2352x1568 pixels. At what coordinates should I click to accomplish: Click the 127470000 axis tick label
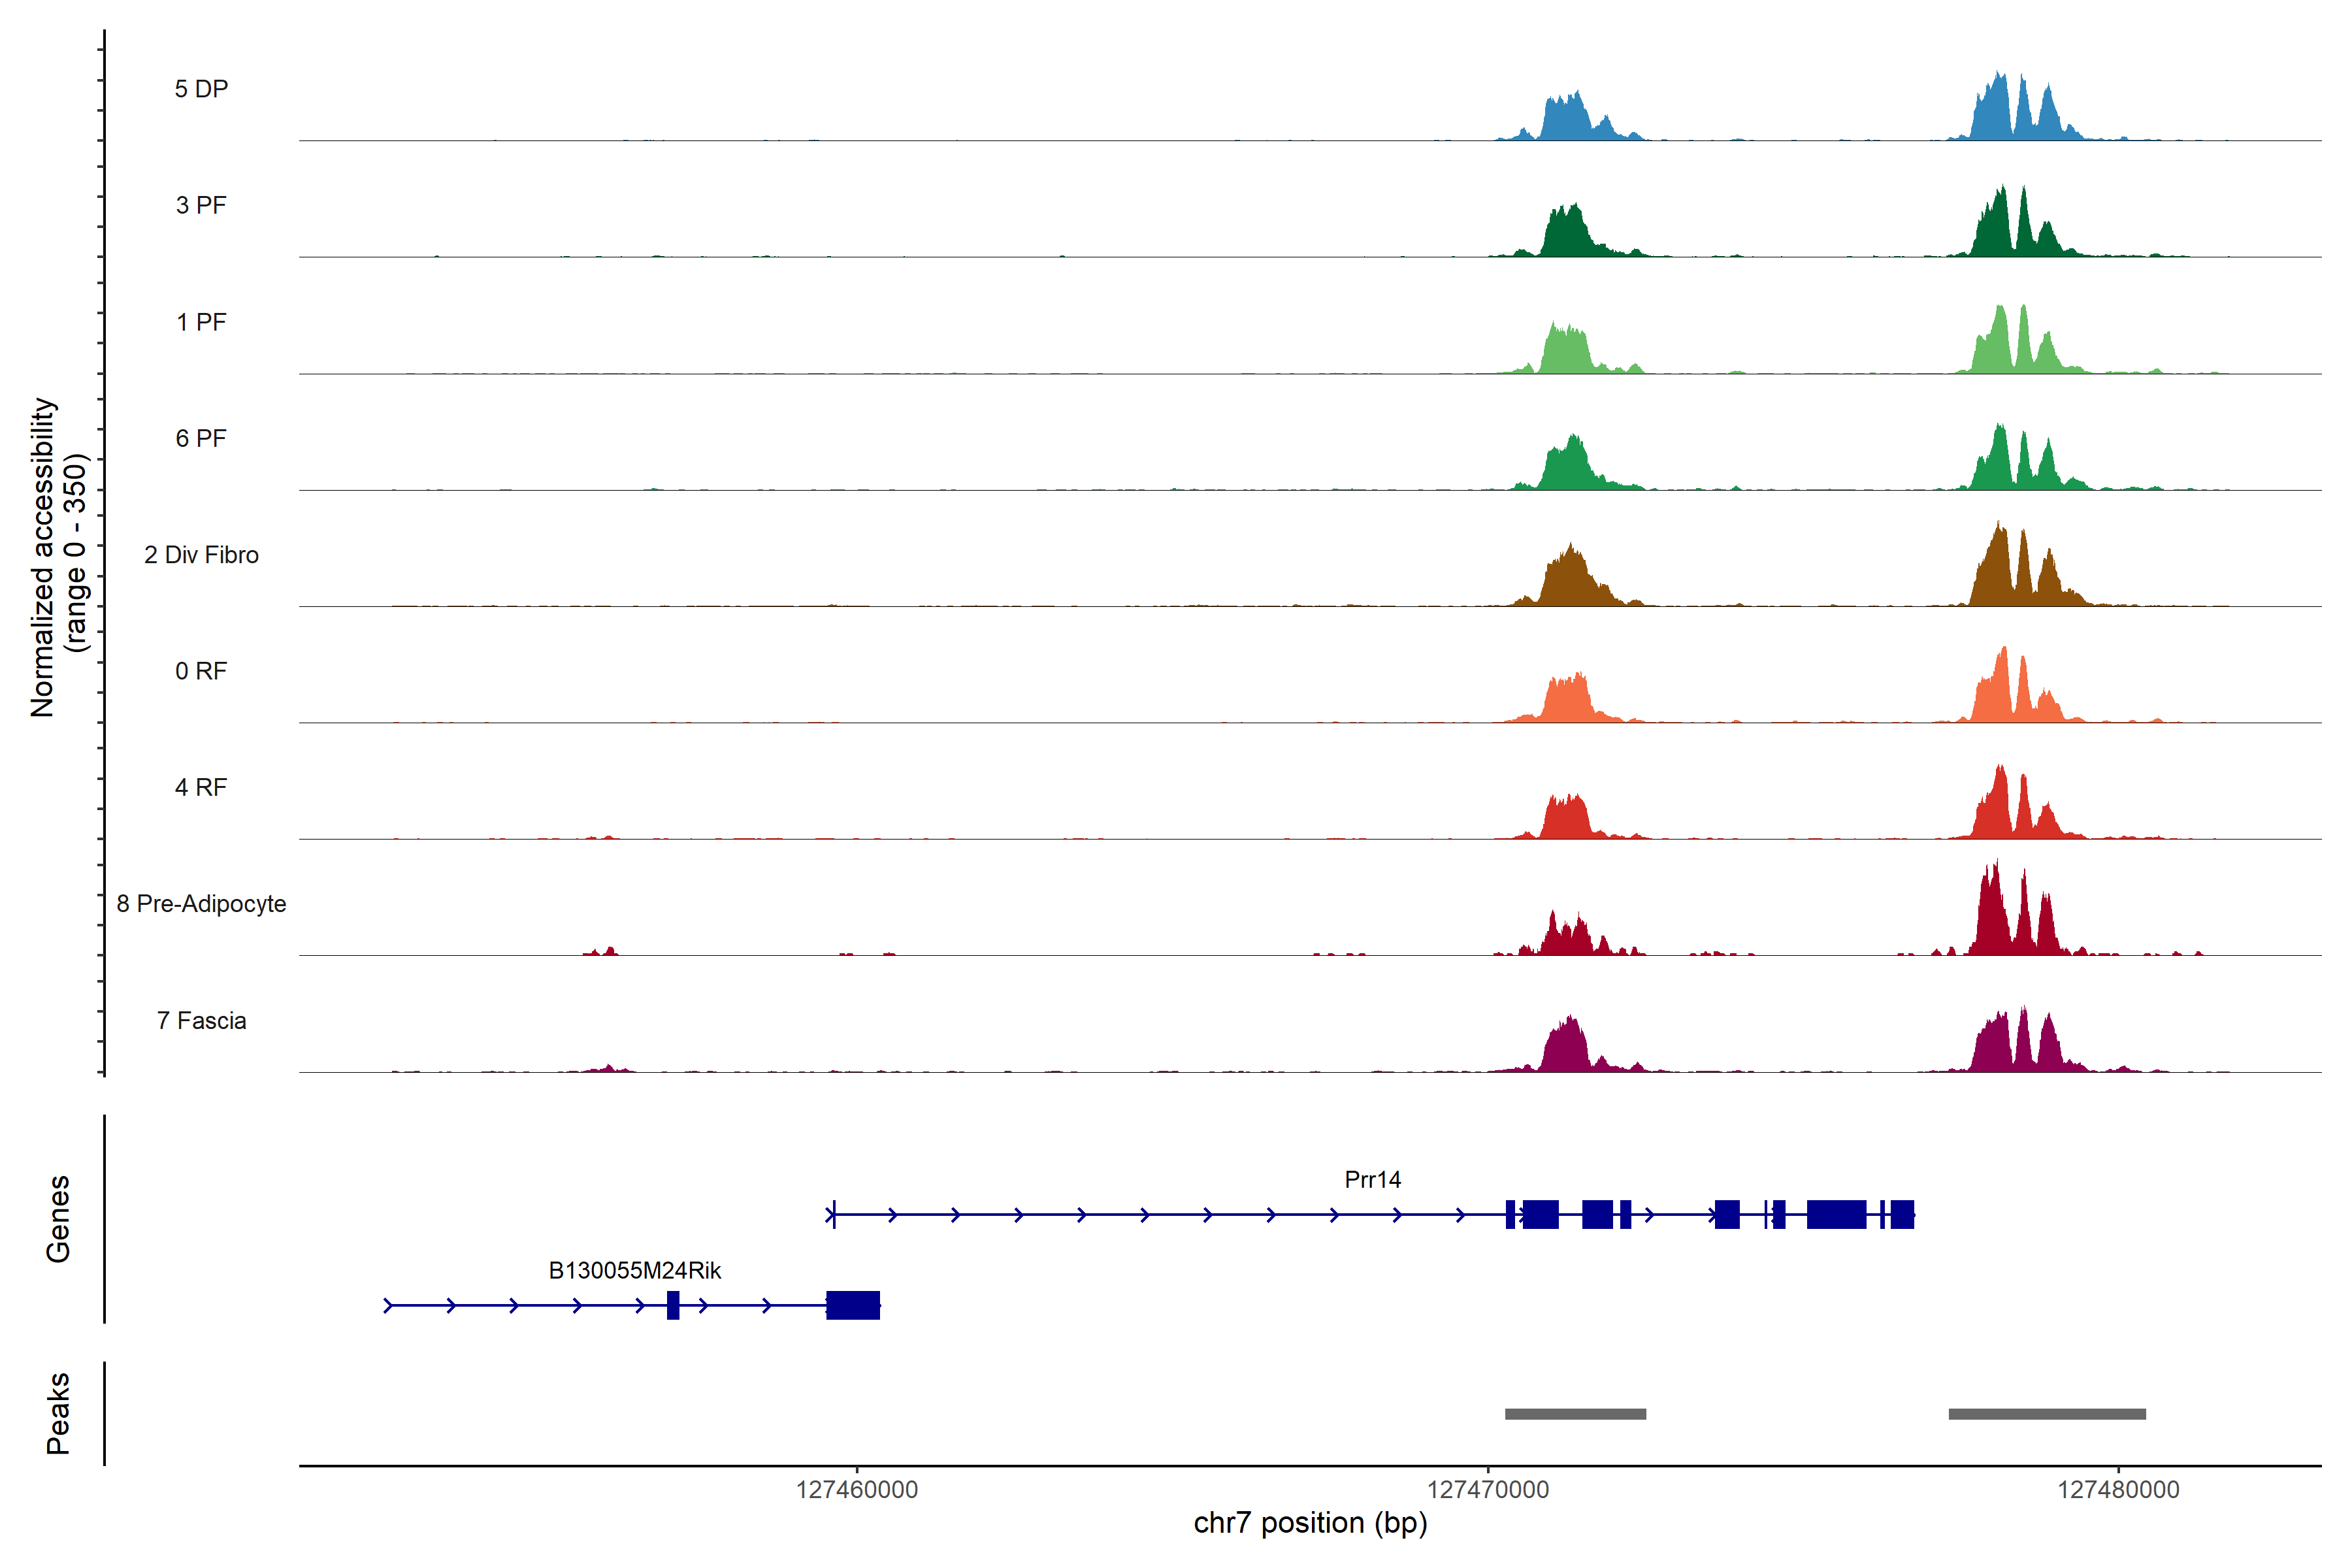(x=1487, y=1490)
